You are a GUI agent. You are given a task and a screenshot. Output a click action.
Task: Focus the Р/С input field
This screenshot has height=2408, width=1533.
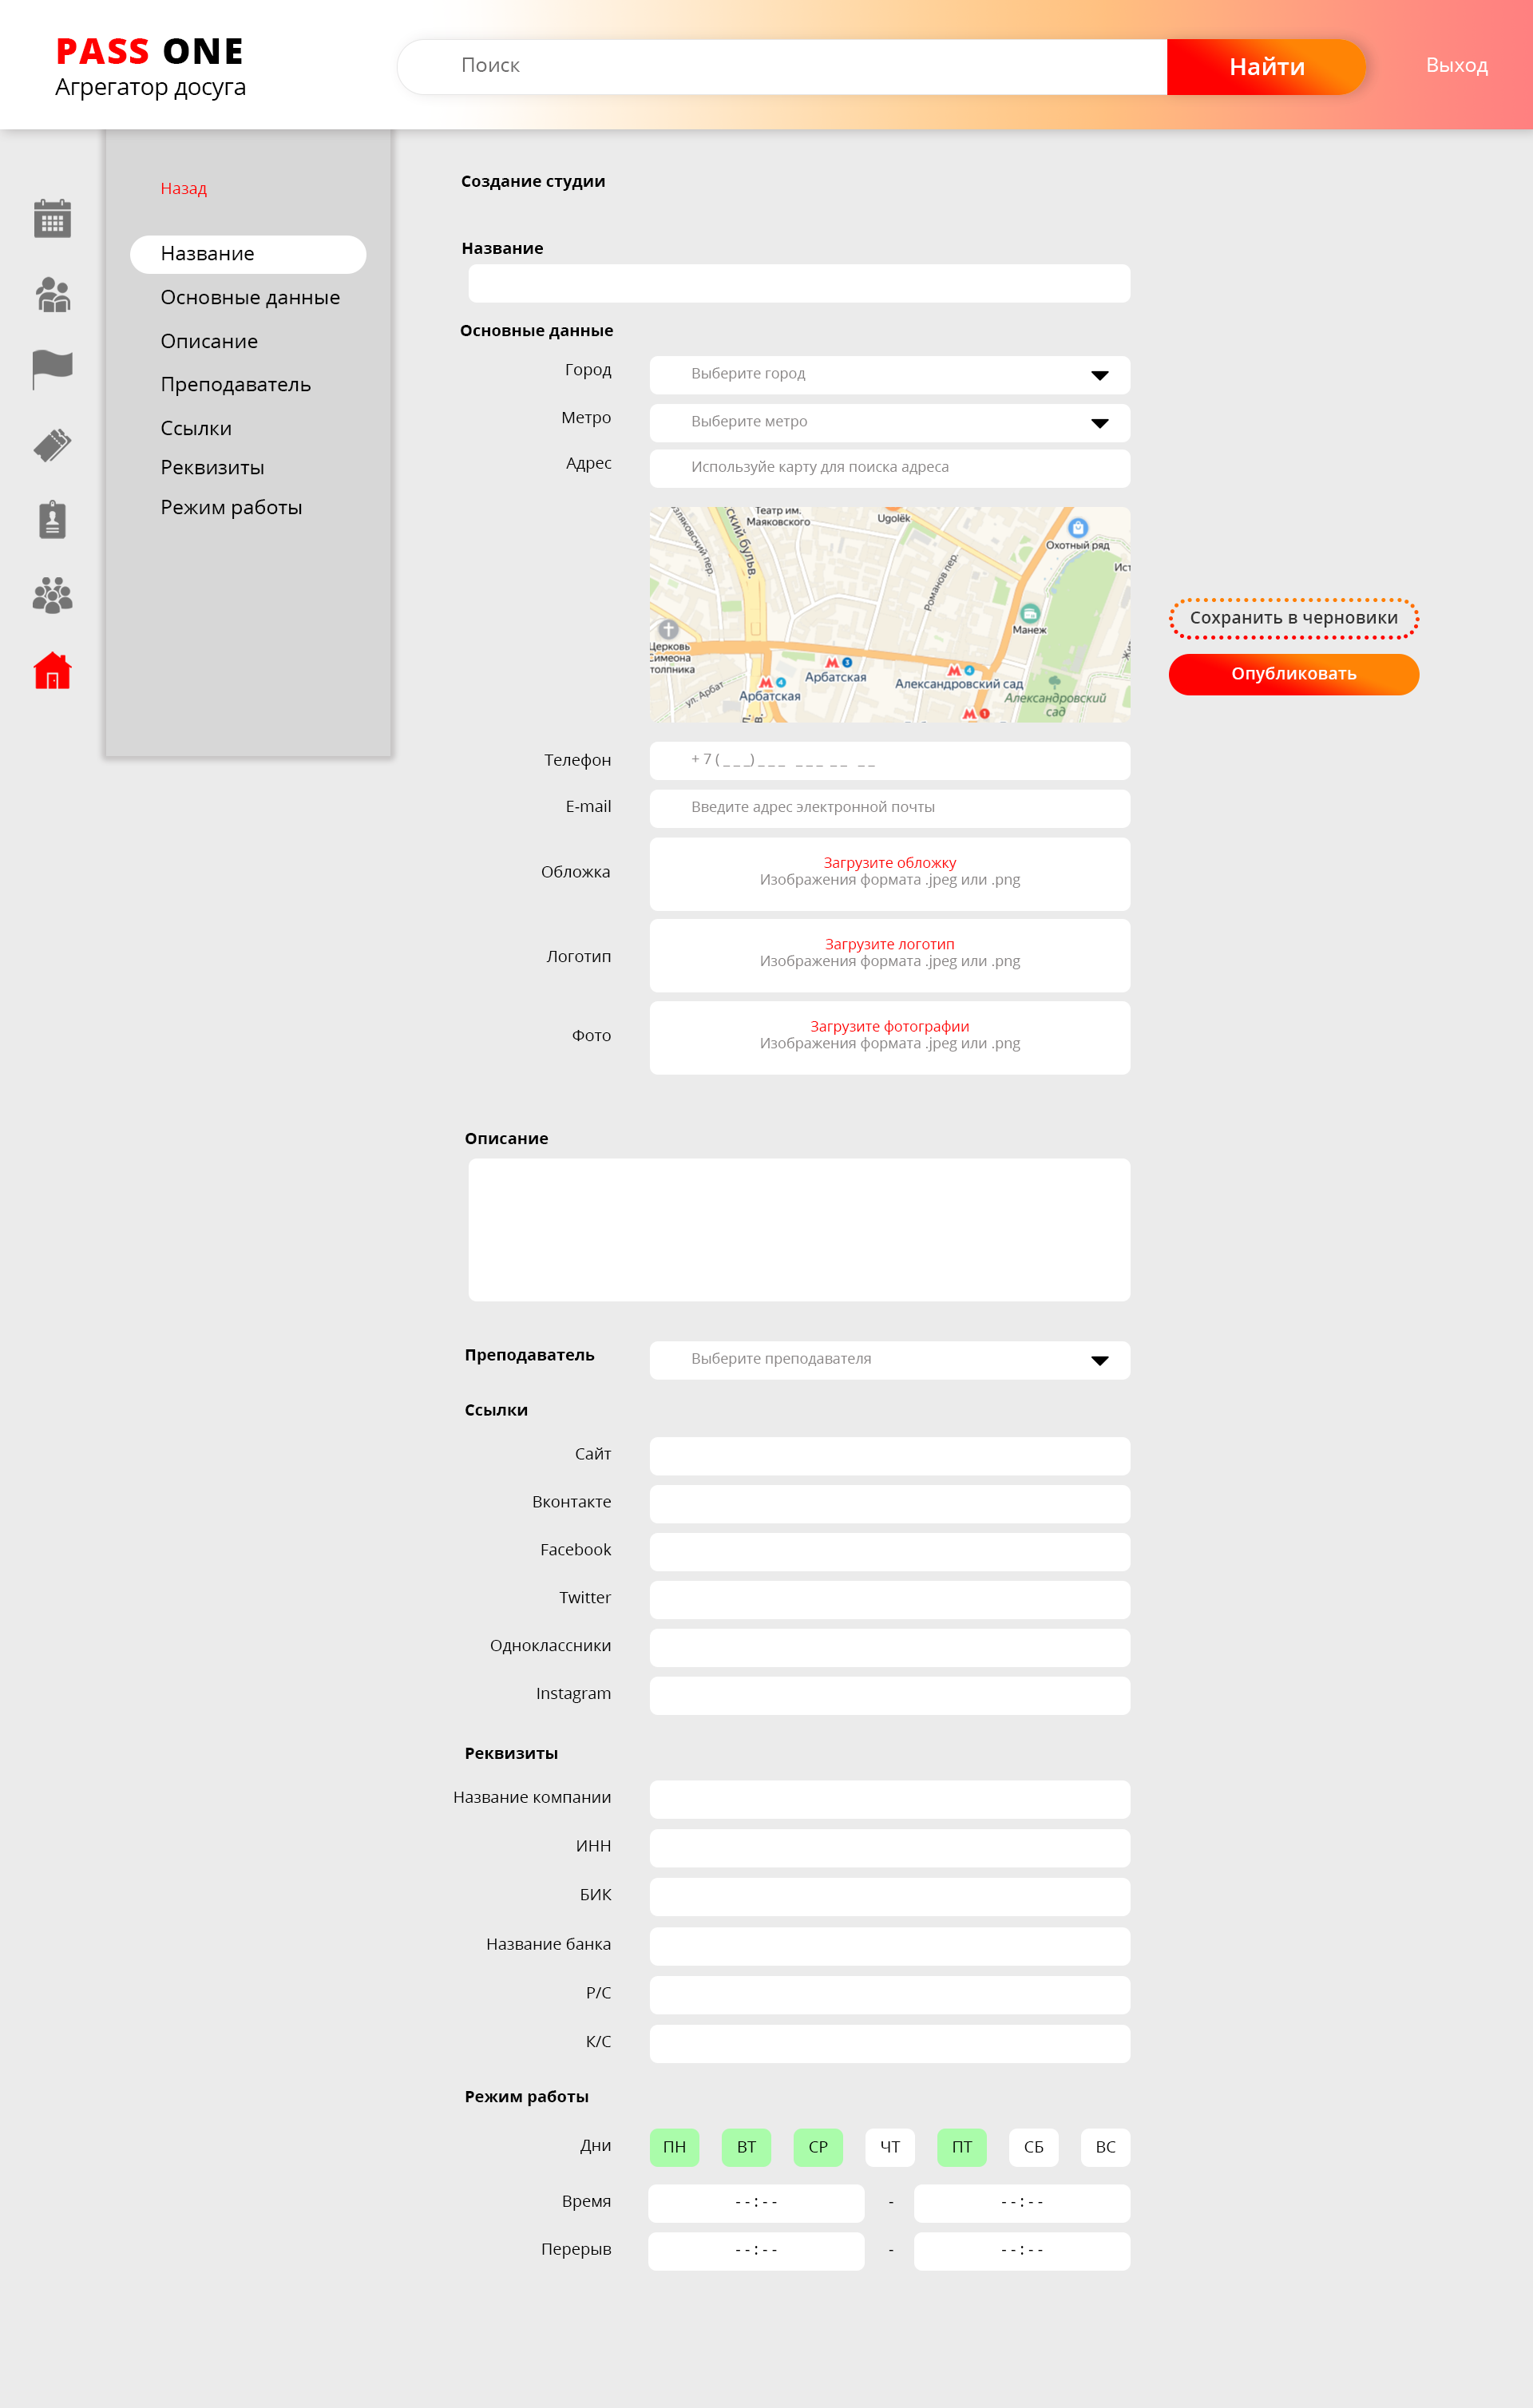[x=890, y=1995]
